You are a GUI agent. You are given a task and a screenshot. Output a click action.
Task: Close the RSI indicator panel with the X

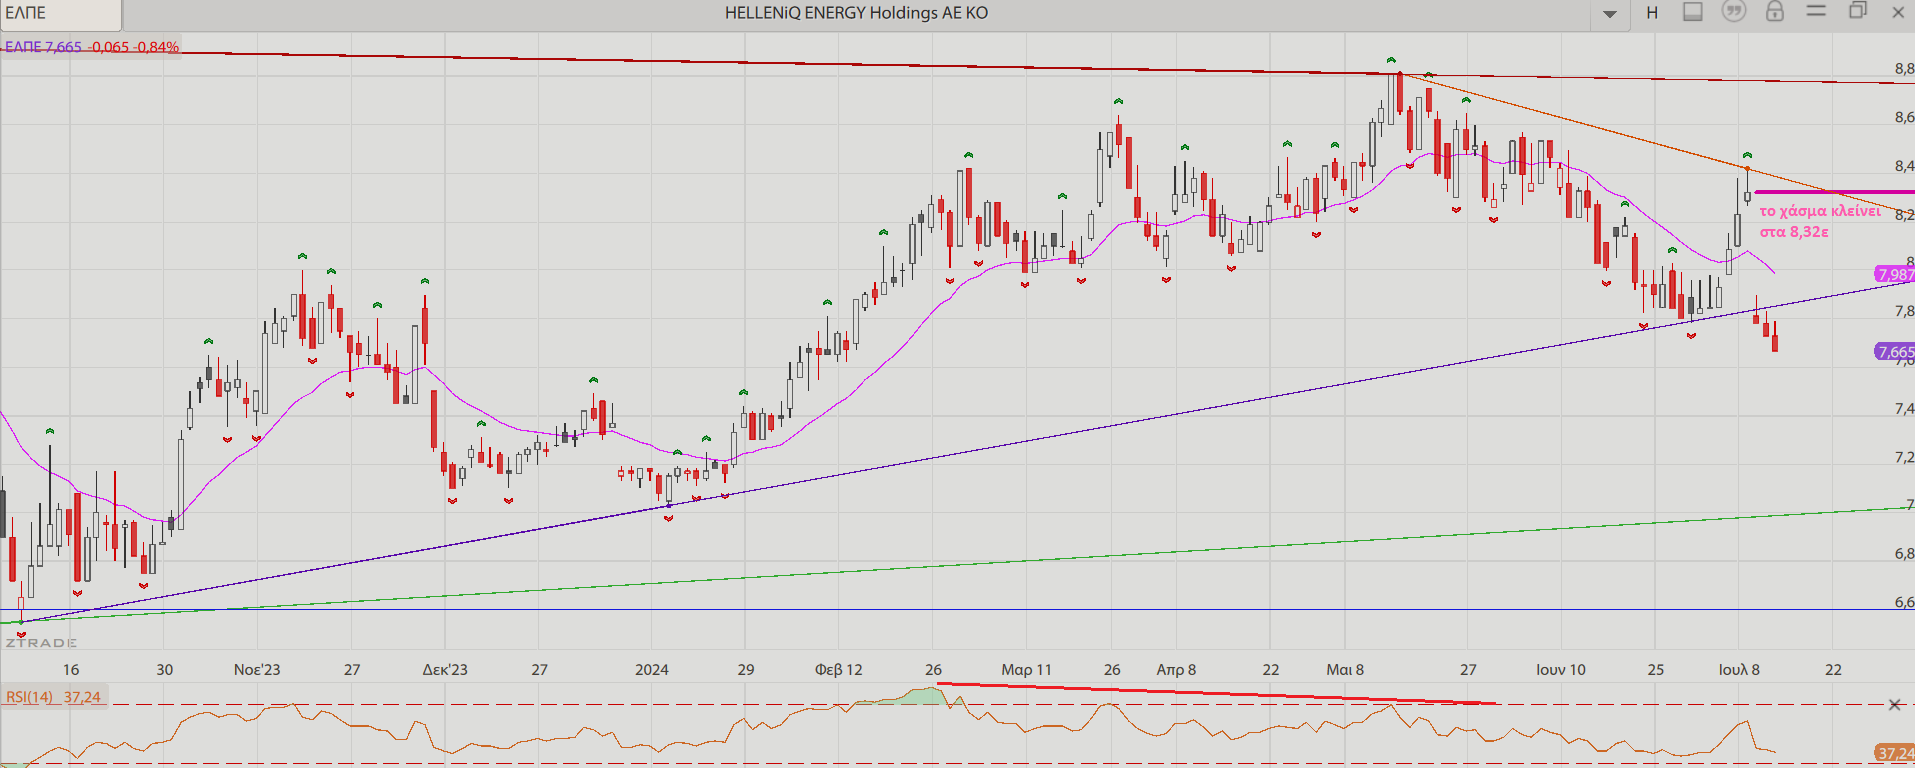tap(1894, 705)
